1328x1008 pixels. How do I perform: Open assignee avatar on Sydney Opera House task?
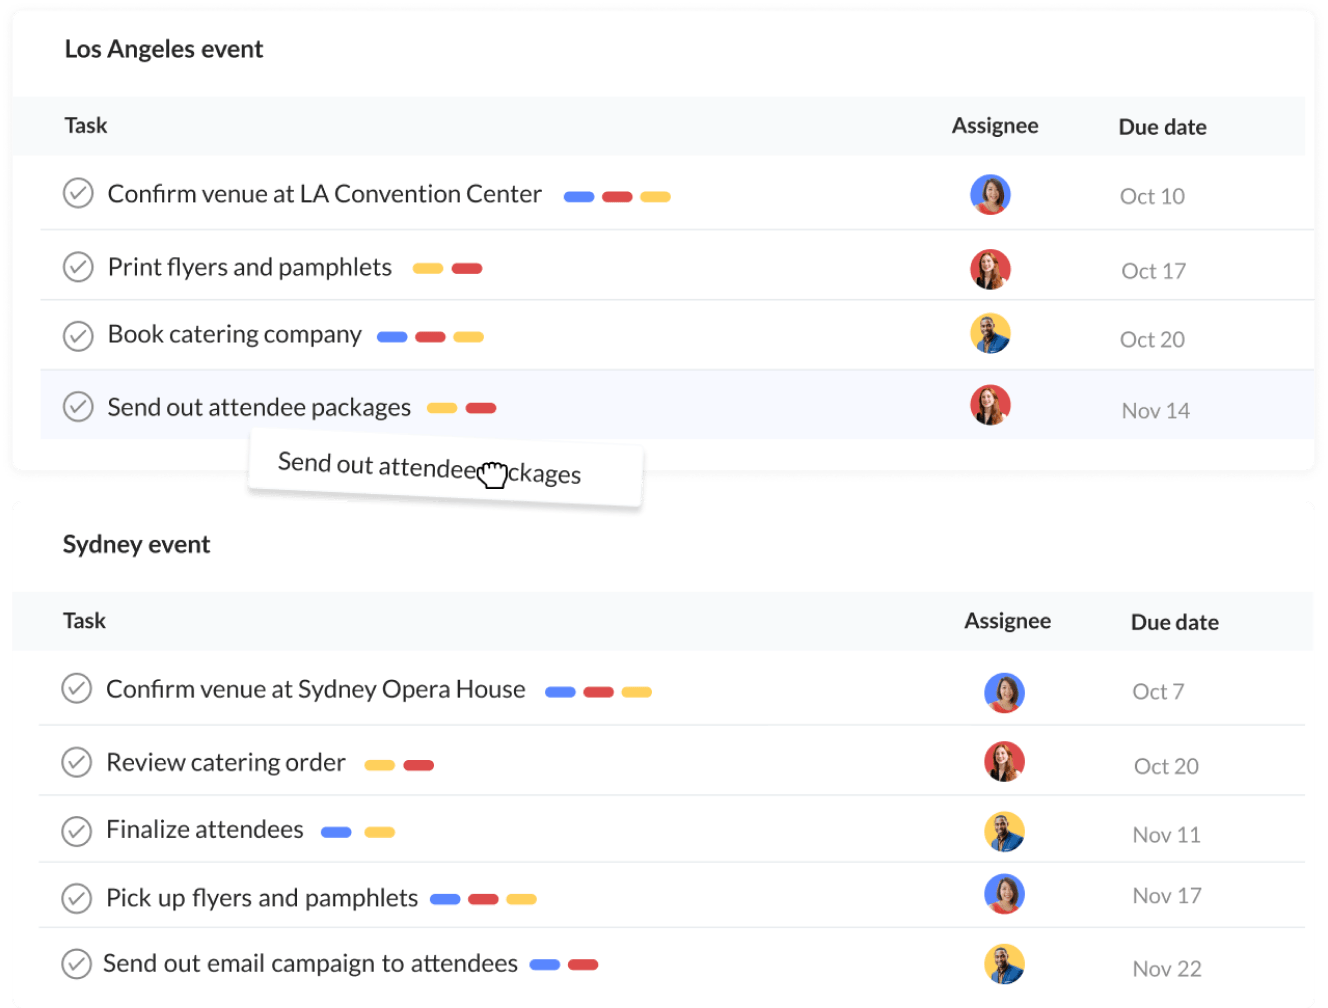pyautogui.click(x=1004, y=692)
